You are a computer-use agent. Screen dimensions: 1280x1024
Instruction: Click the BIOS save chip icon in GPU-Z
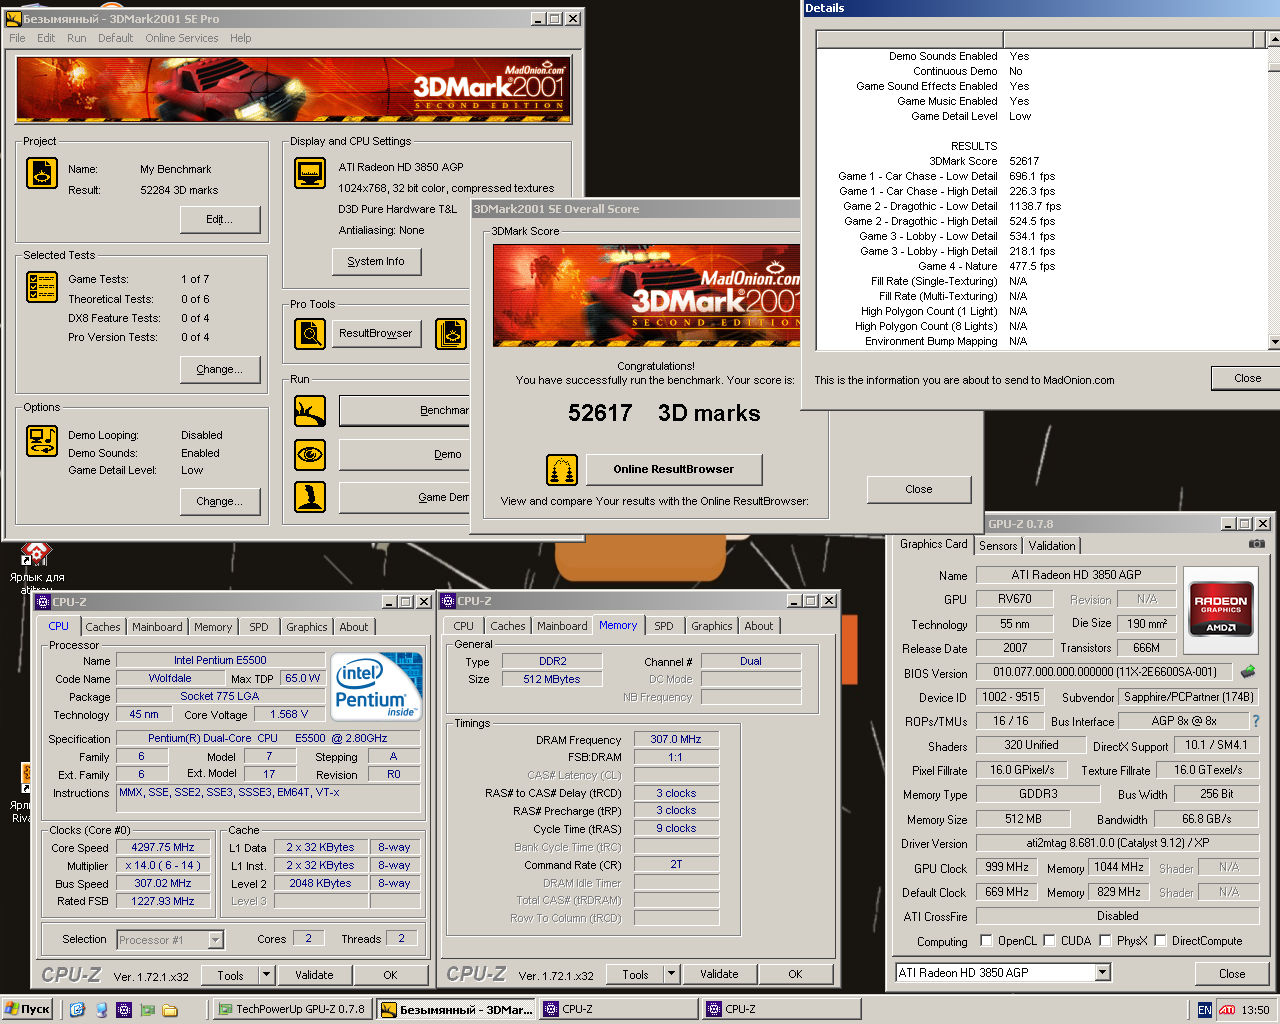click(x=1248, y=672)
